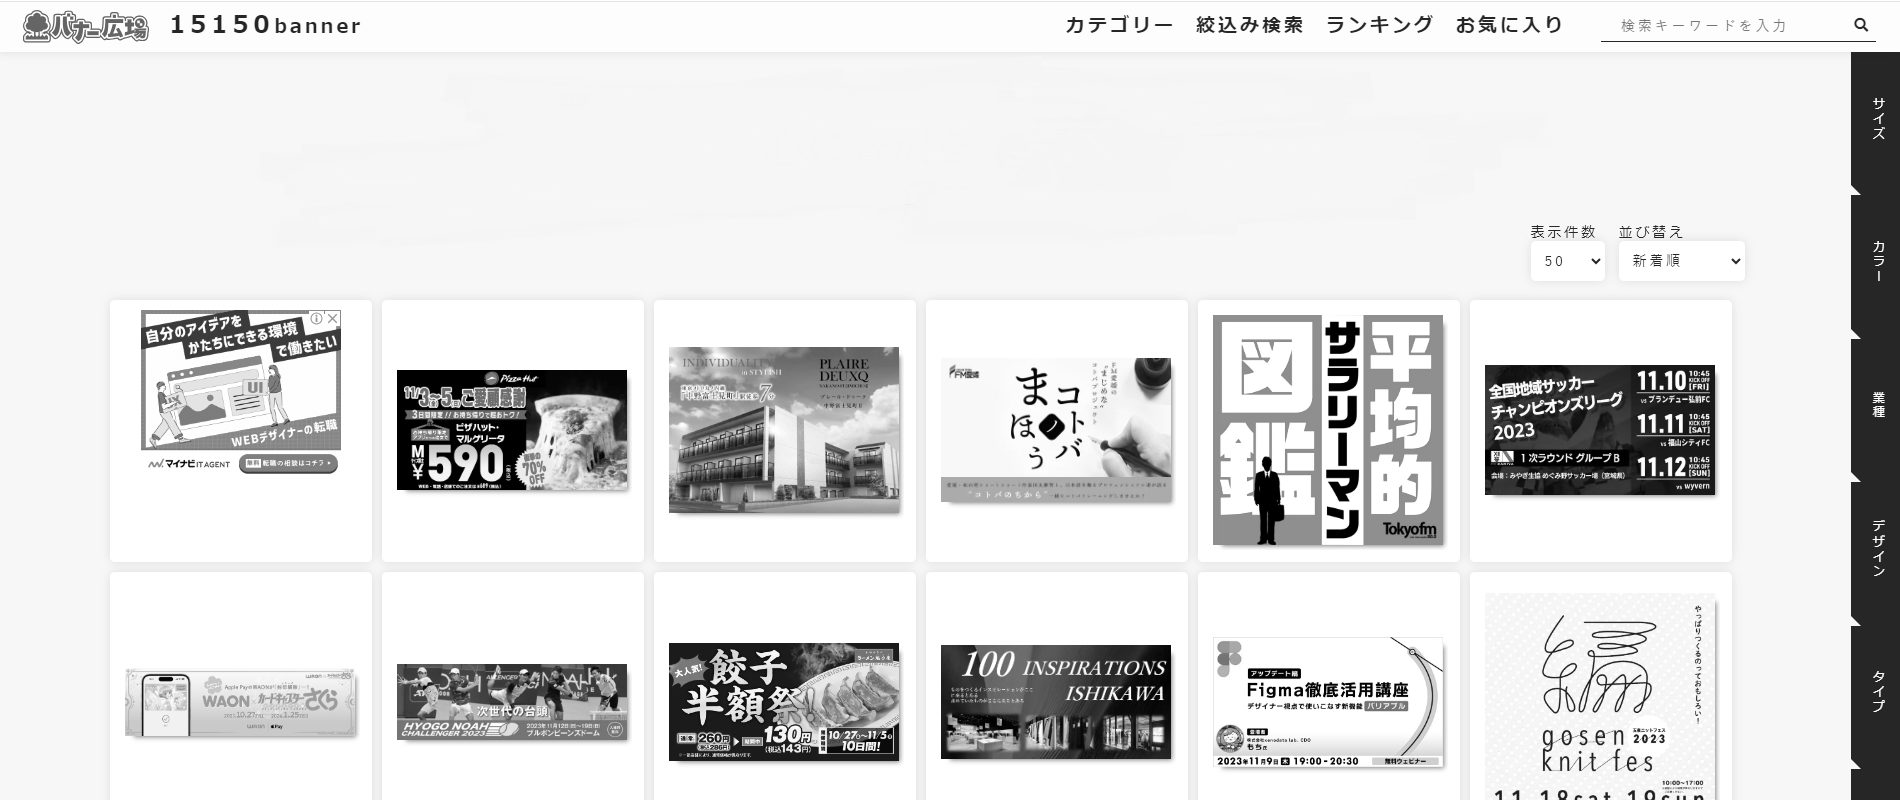Click the ad info icon on マイナビ banner
The height and width of the screenshot is (800, 1900).
tap(316, 318)
